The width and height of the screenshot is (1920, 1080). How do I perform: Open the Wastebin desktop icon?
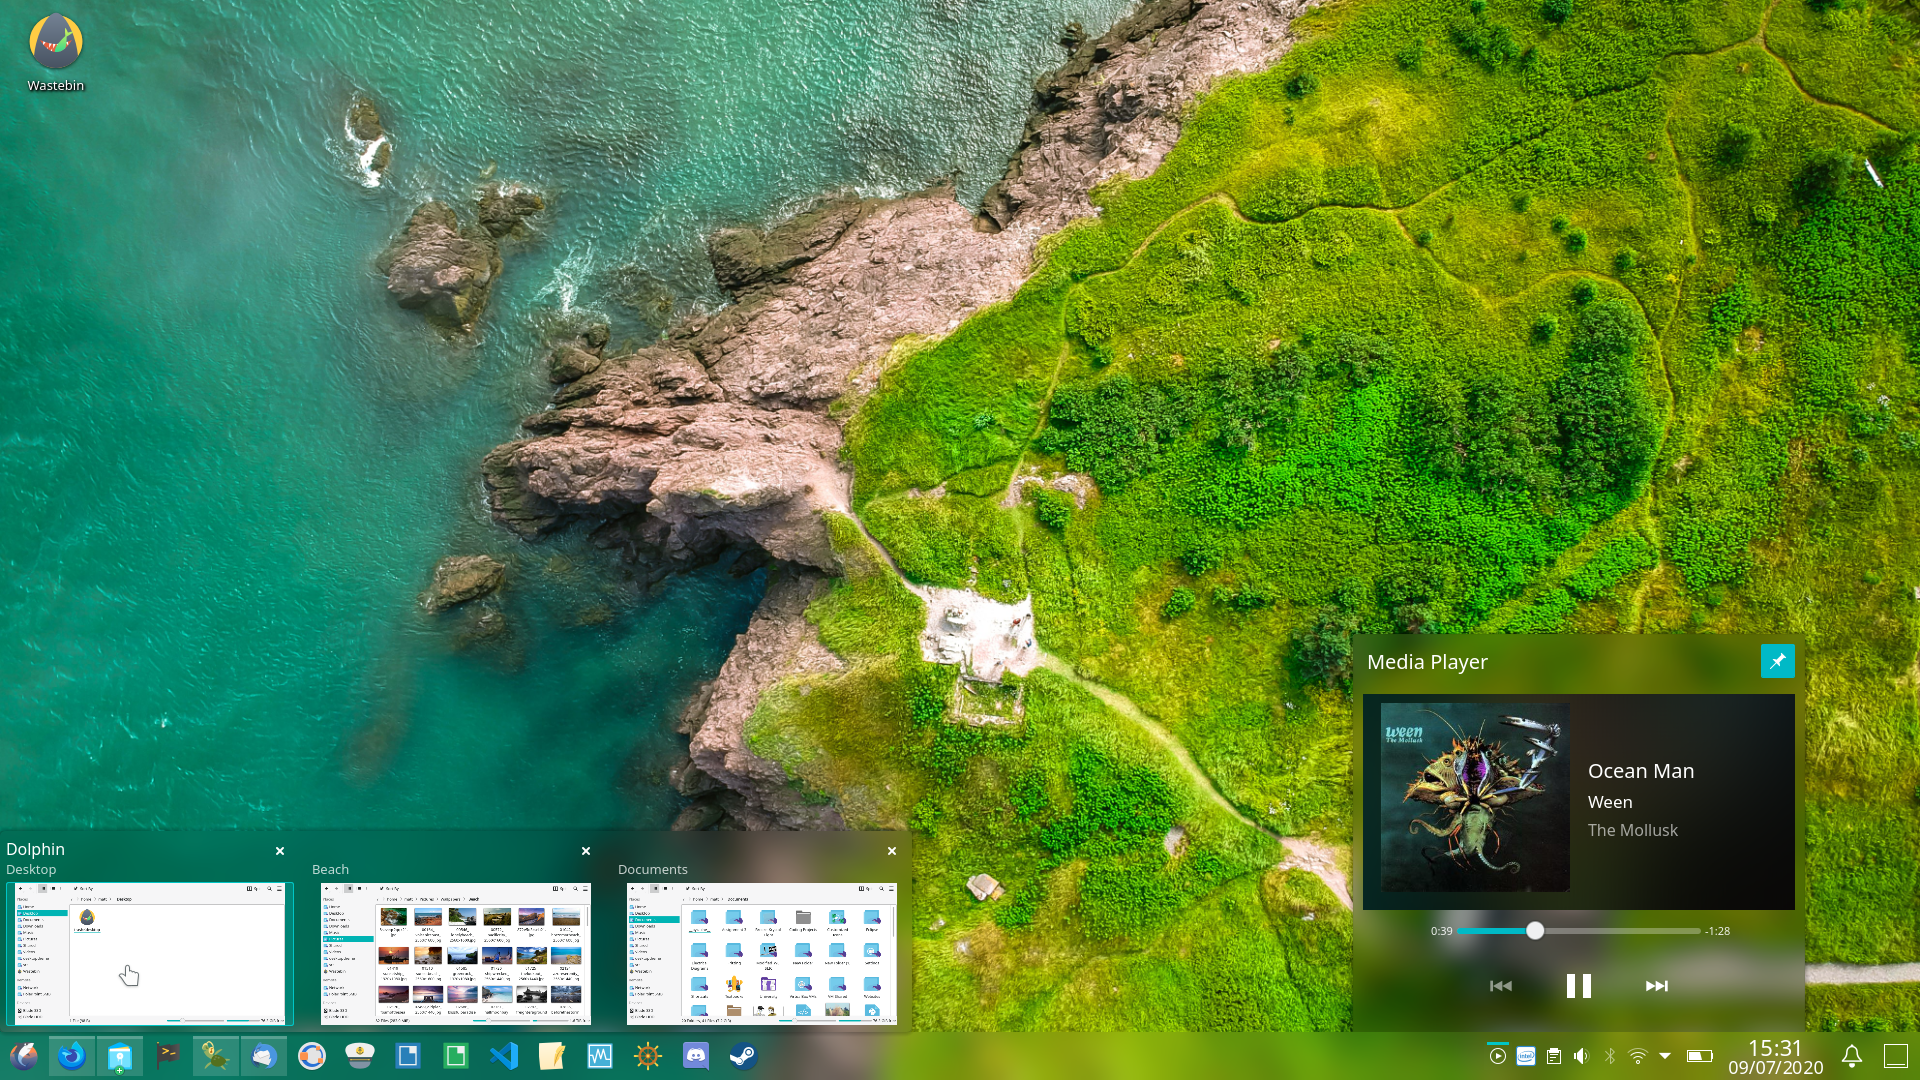pyautogui.click(x=56, y=53)
